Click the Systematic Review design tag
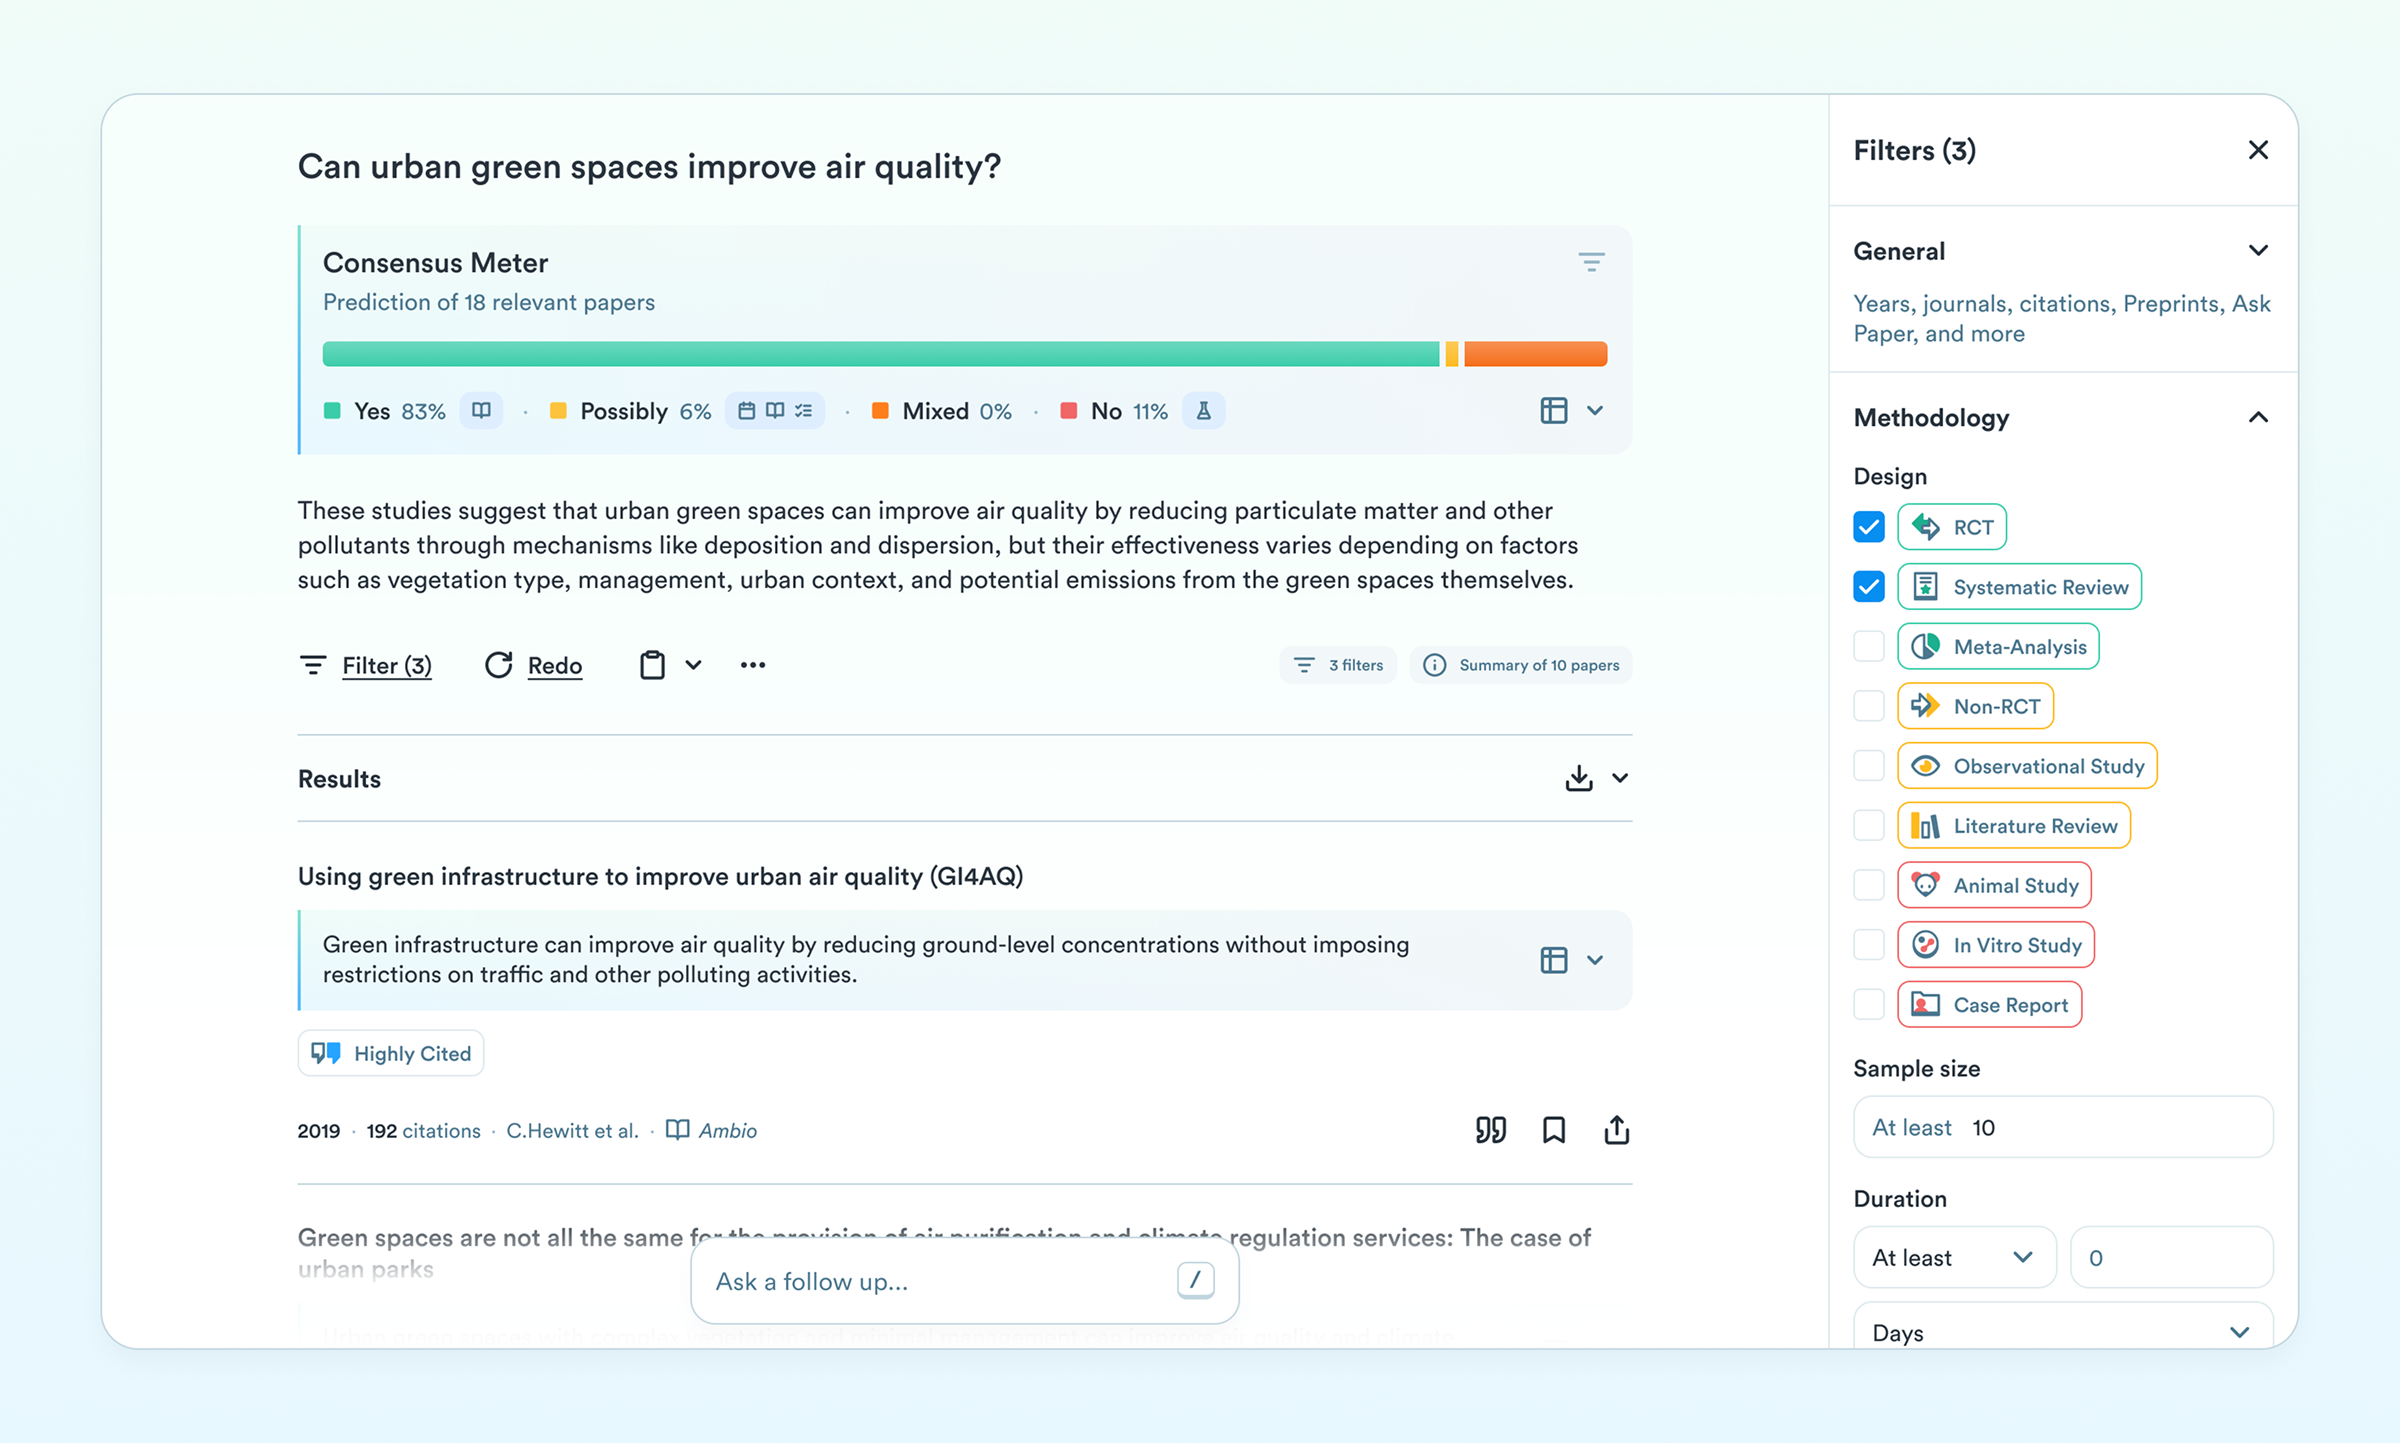Viewport: 2400px width, 1443px height. (2019, 587)
